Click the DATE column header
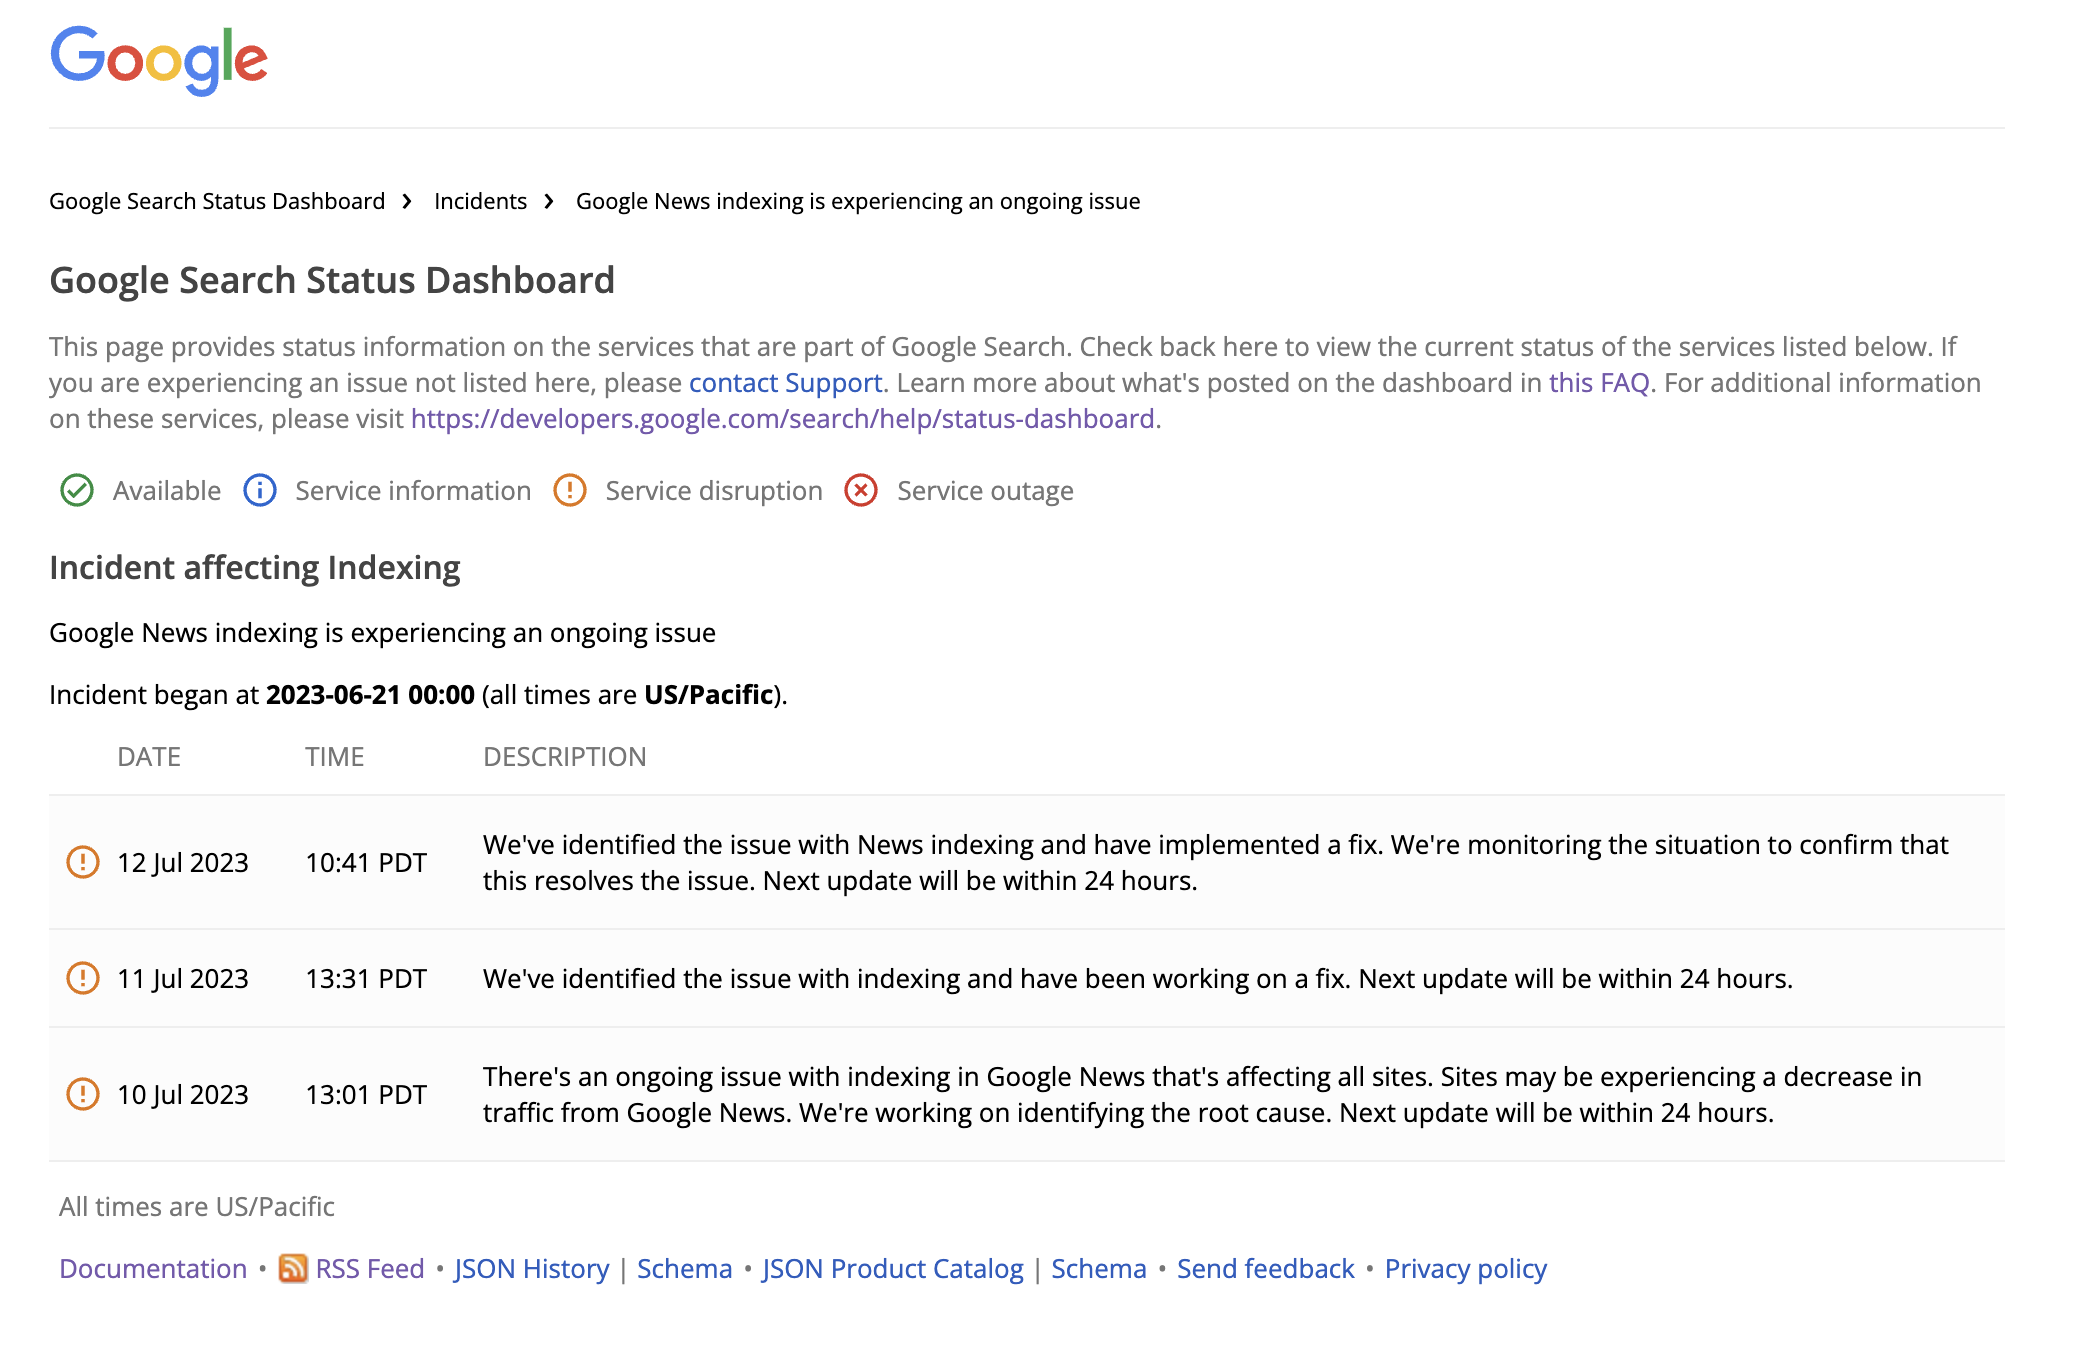This screenshot has height=1345, width=2085. point(149,757)
